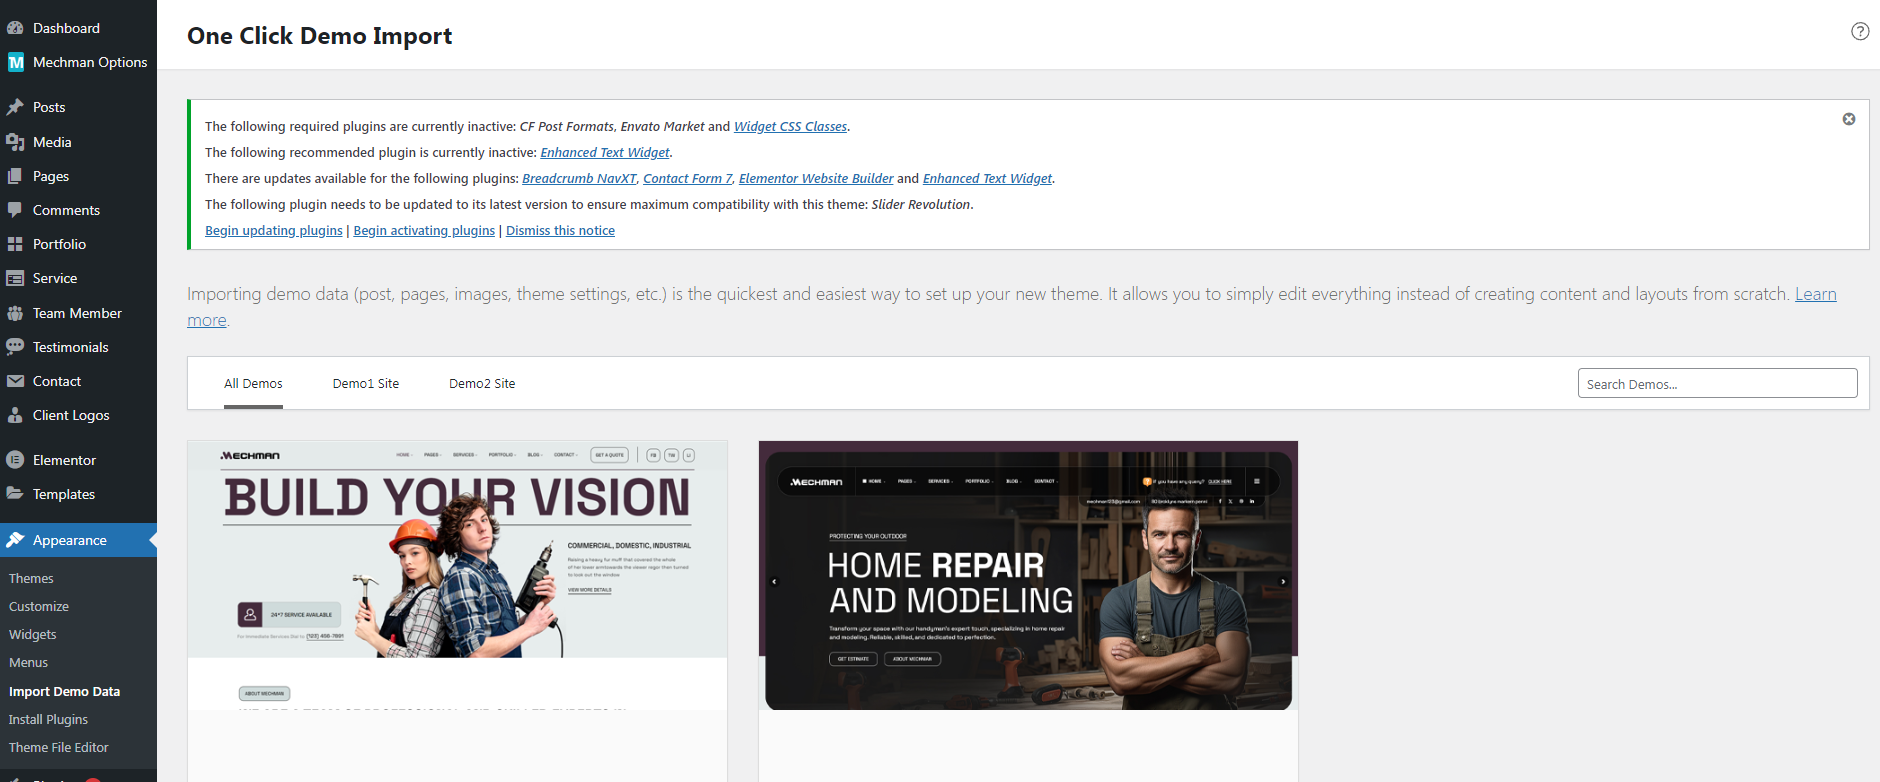The image size is (1880, 782).
Task: Click the Begin activating plugins link
Action: [424, 231]
